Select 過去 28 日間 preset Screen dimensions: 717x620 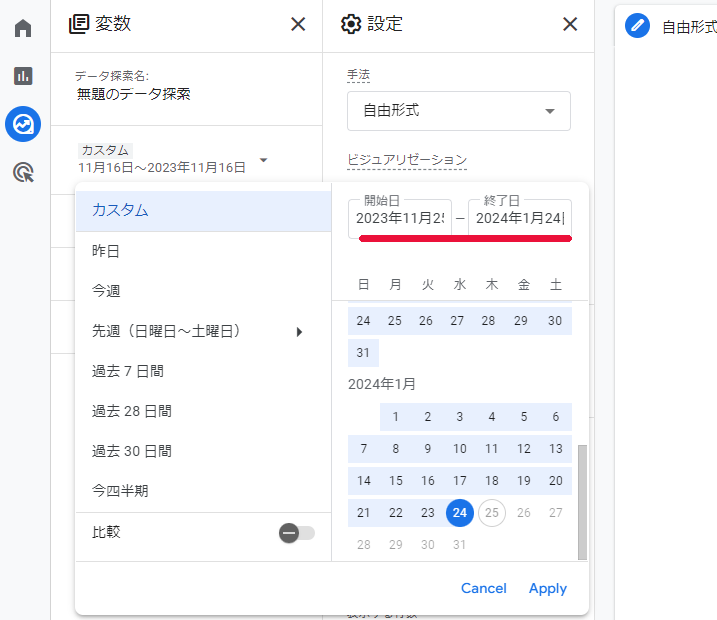point(132,411)
